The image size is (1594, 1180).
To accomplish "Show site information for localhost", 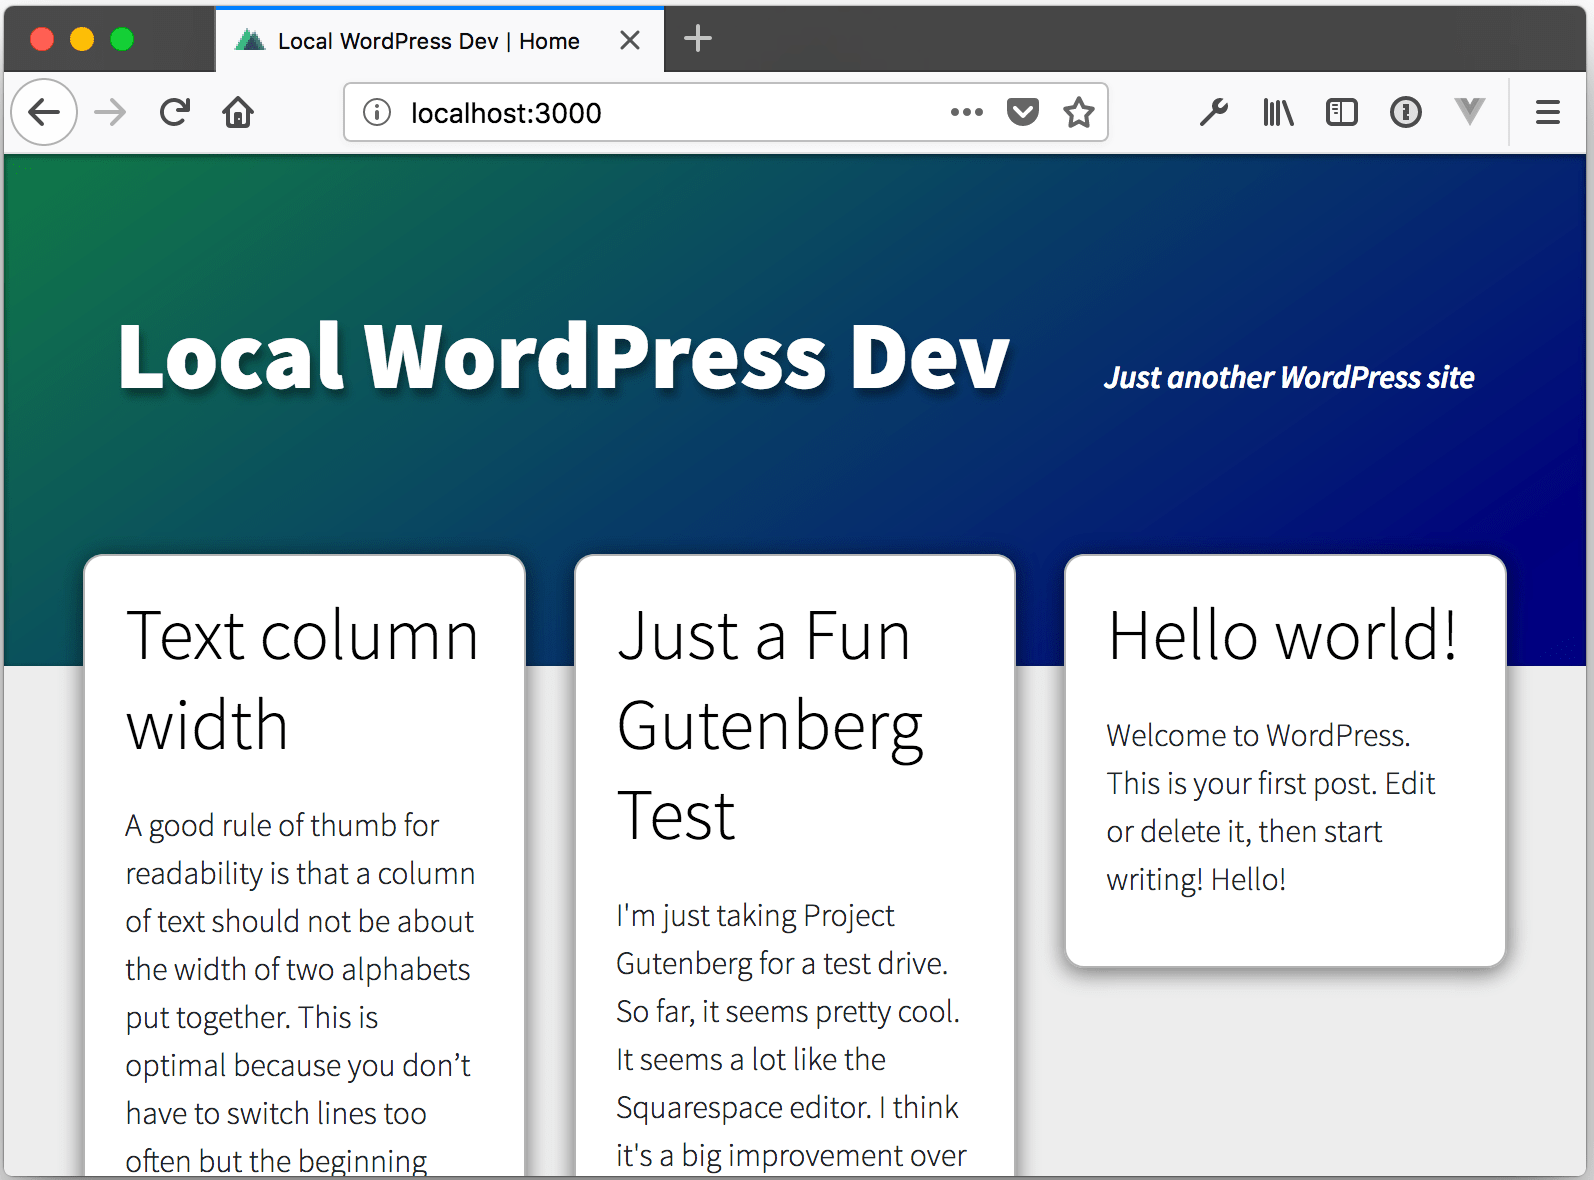I will [377, 112].
